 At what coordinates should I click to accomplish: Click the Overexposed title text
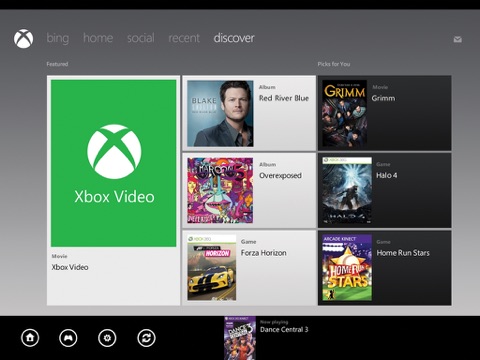click(x=280, y=176)
